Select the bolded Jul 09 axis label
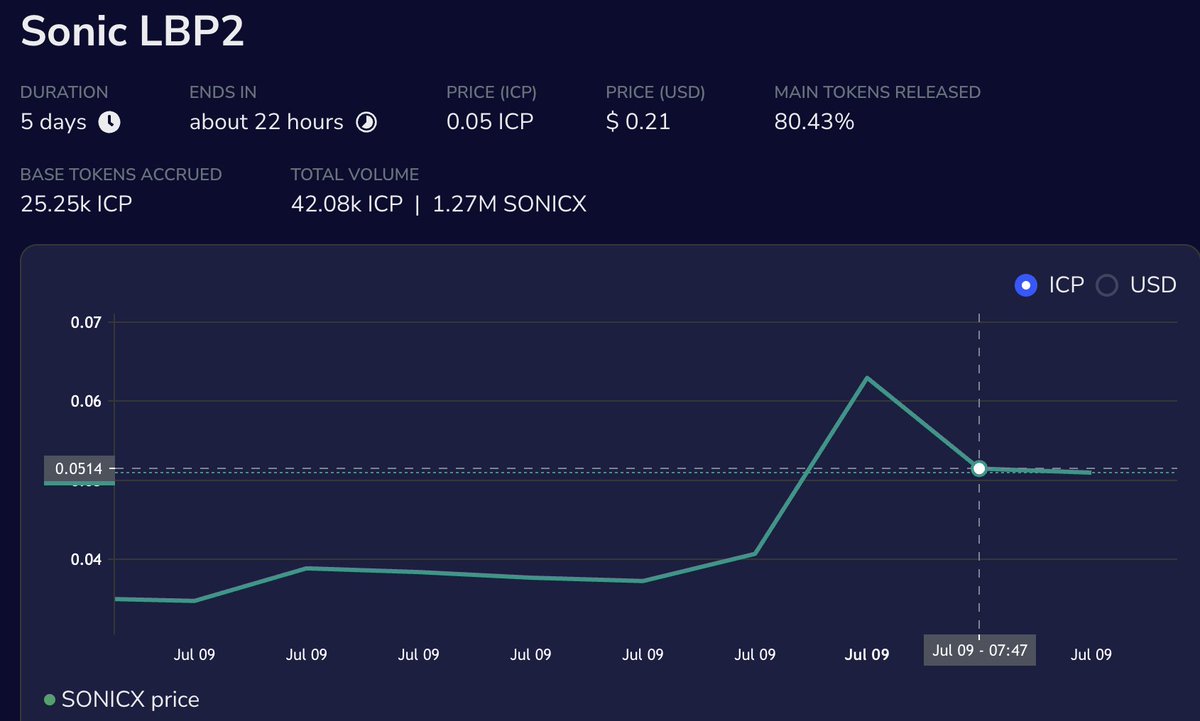Screen dimensions: 1200x721 [x=866, y=654]
